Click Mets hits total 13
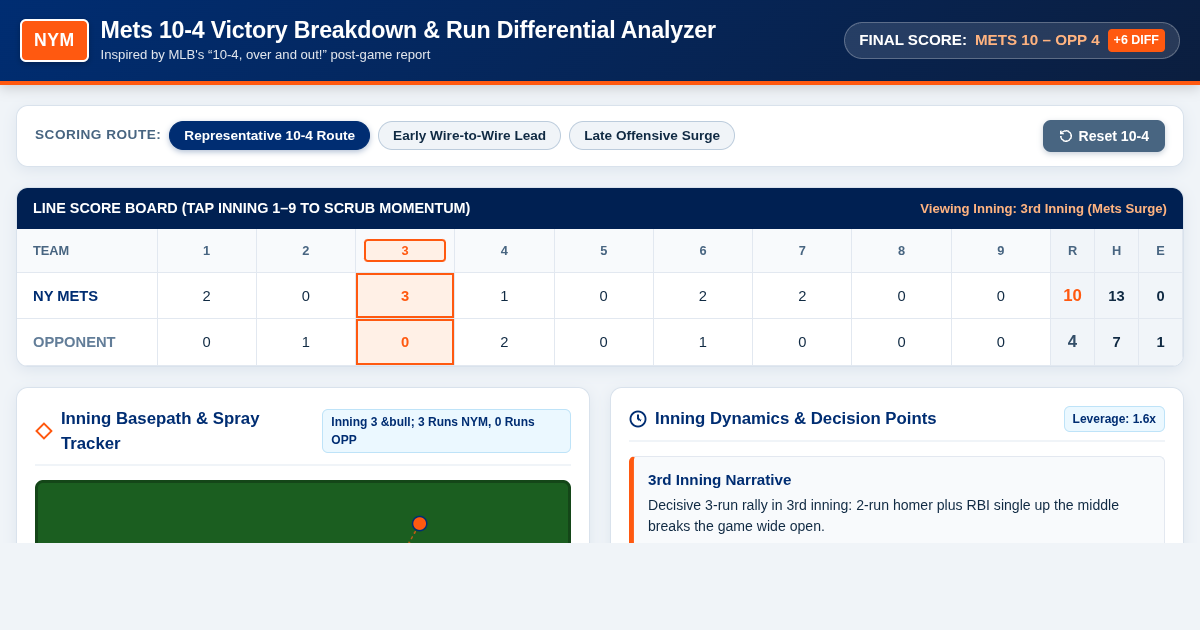 1116,296
